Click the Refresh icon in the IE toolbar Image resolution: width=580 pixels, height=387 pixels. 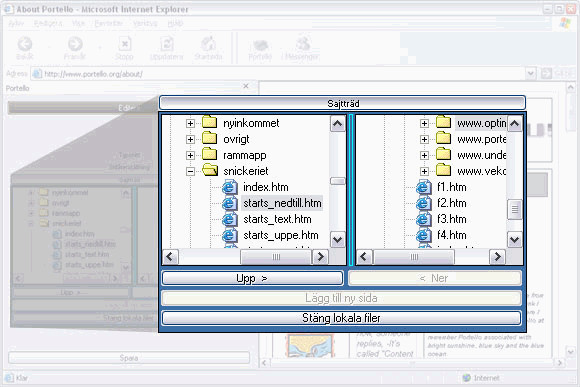167,44
